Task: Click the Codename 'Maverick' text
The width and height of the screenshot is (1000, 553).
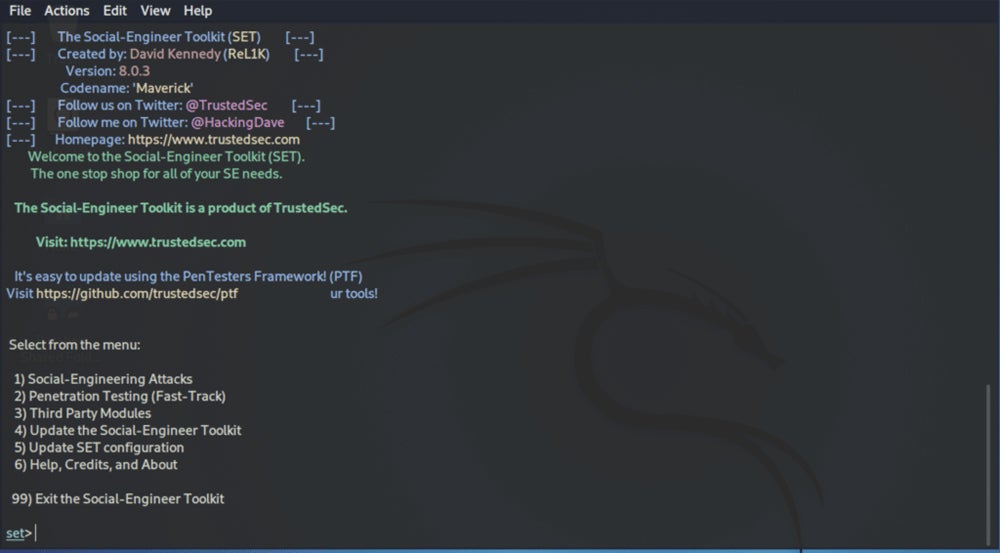Action: click(x=127, y=88)
